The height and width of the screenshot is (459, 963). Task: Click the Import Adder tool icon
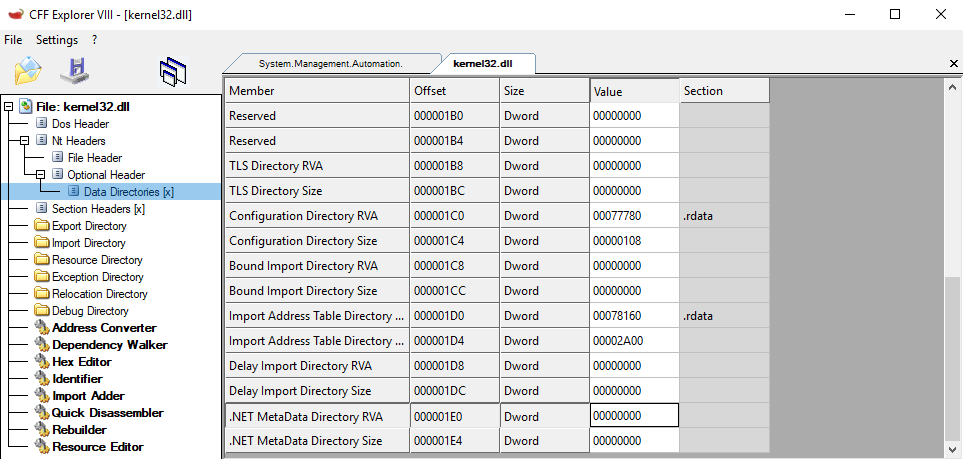tap(42, 396)
